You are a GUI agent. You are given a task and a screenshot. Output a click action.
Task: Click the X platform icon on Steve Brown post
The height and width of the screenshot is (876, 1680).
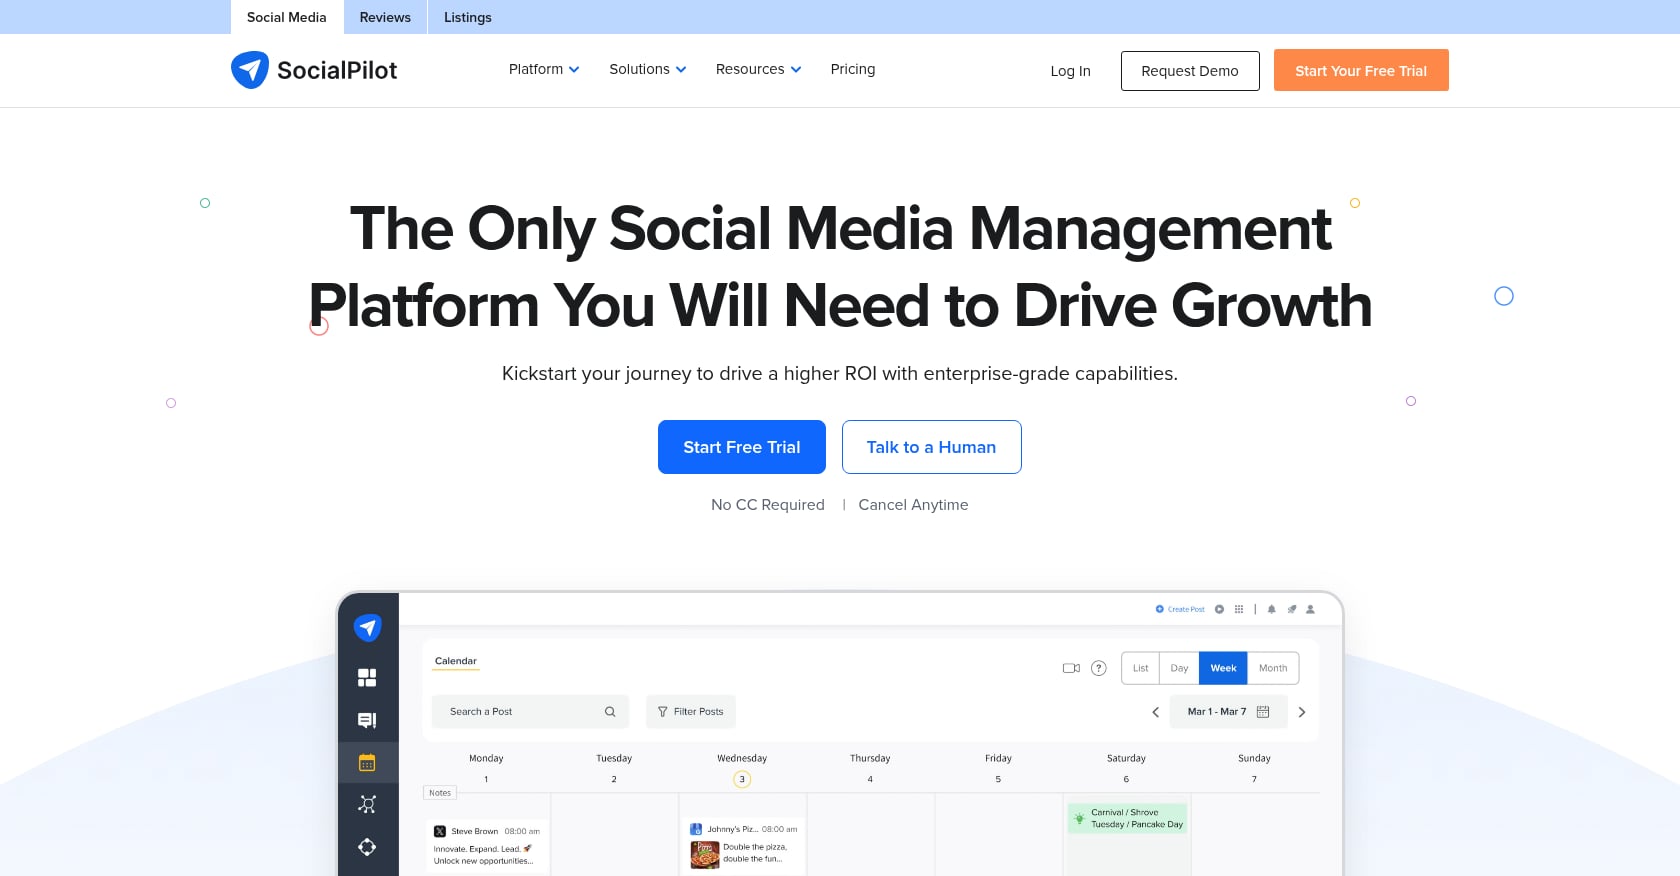coord(440,831)
